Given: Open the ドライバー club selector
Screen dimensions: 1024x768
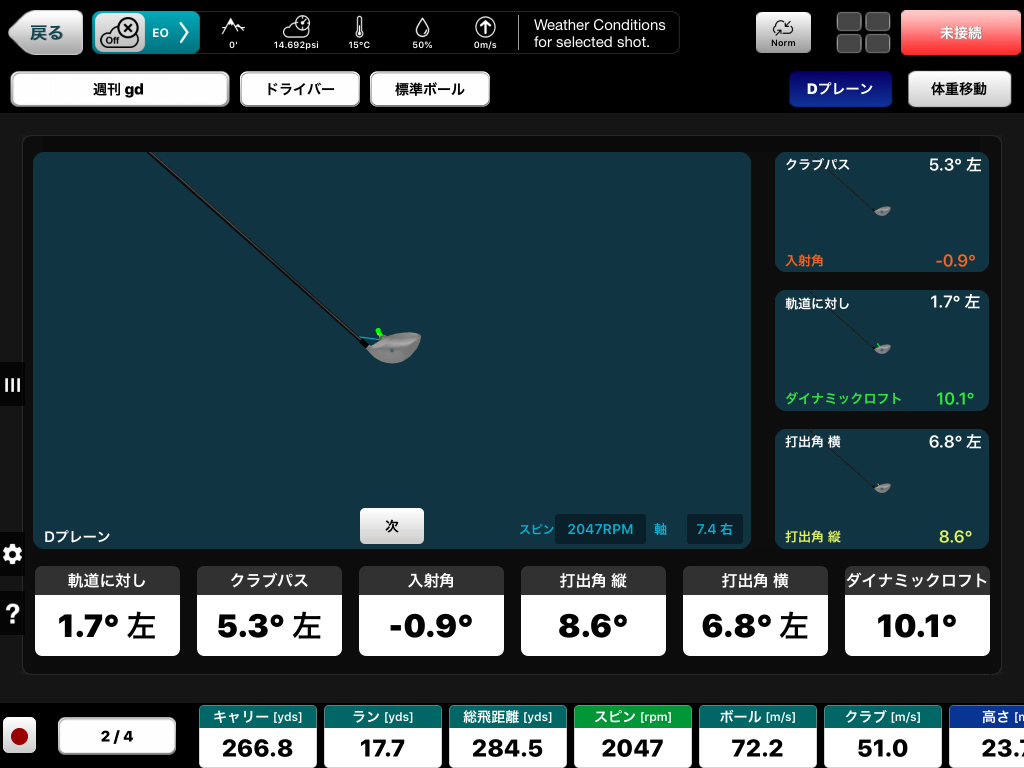Looking at the screenshot, I should point(300,89).
